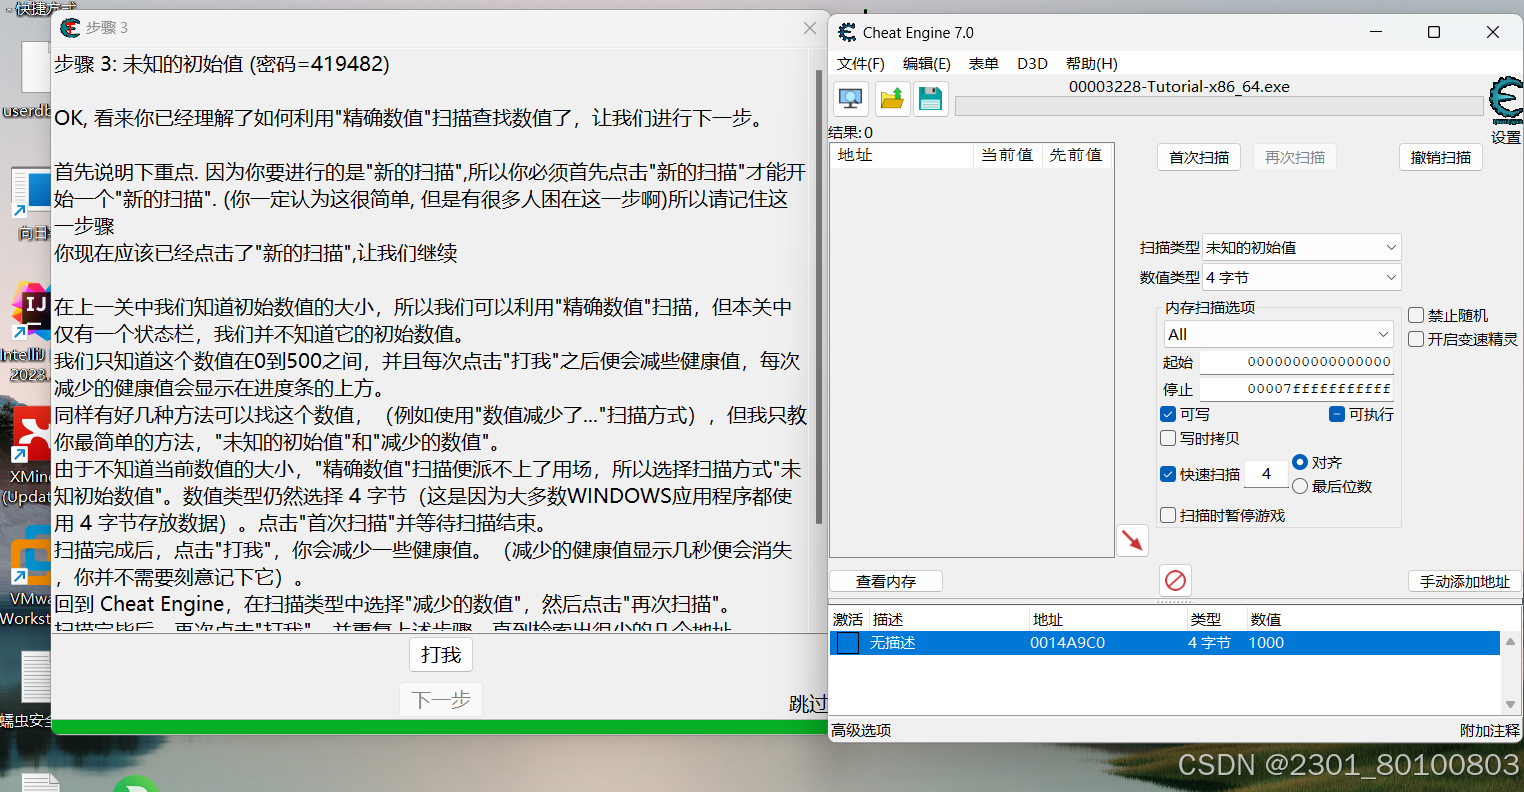Viewport: 1524px width, 792px height.
Task: Click the 下一步 button in tutorial
Action: tap(441, 700)
